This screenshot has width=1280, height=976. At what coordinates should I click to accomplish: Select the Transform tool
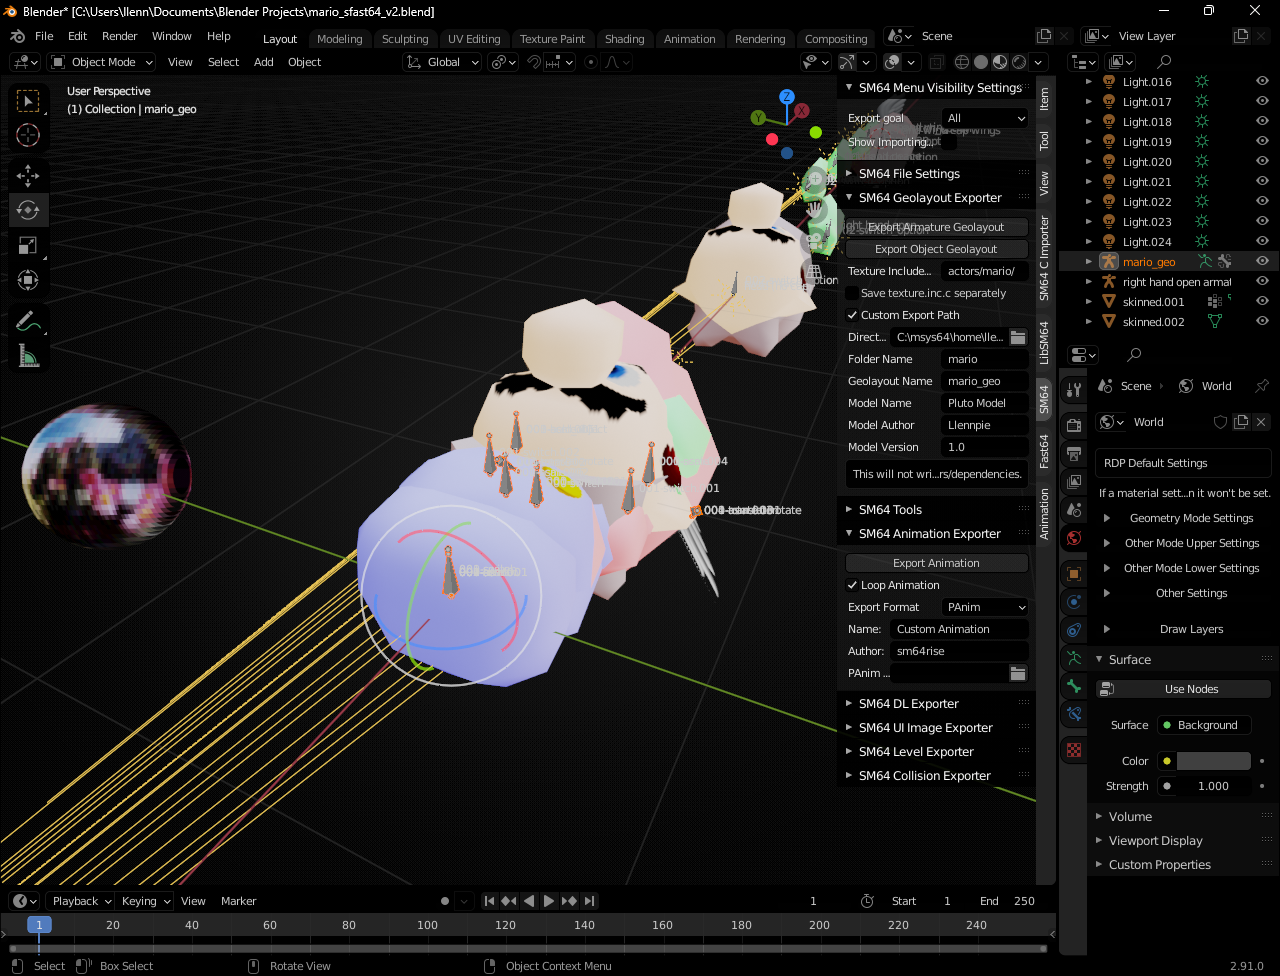click(x=28, y=280)
